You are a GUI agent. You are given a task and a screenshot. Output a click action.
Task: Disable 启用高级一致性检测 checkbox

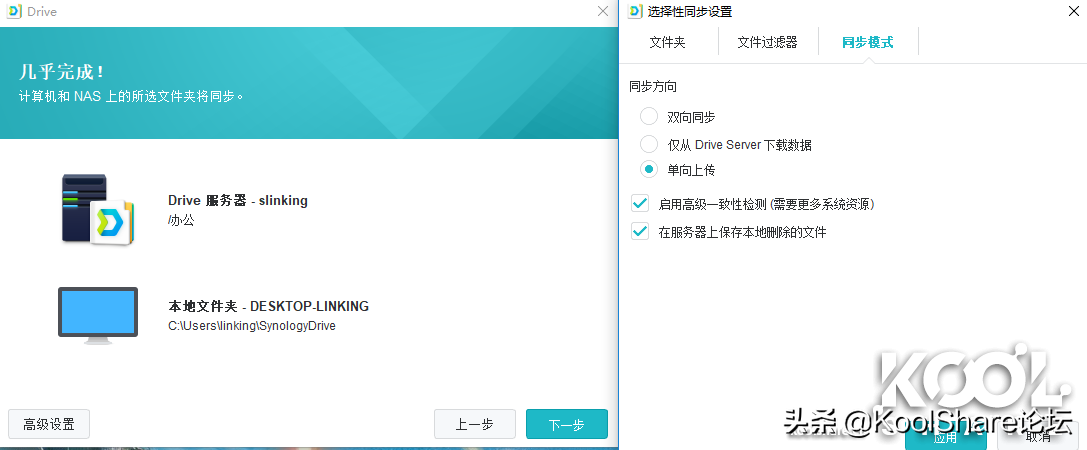[x=640, y=204]
